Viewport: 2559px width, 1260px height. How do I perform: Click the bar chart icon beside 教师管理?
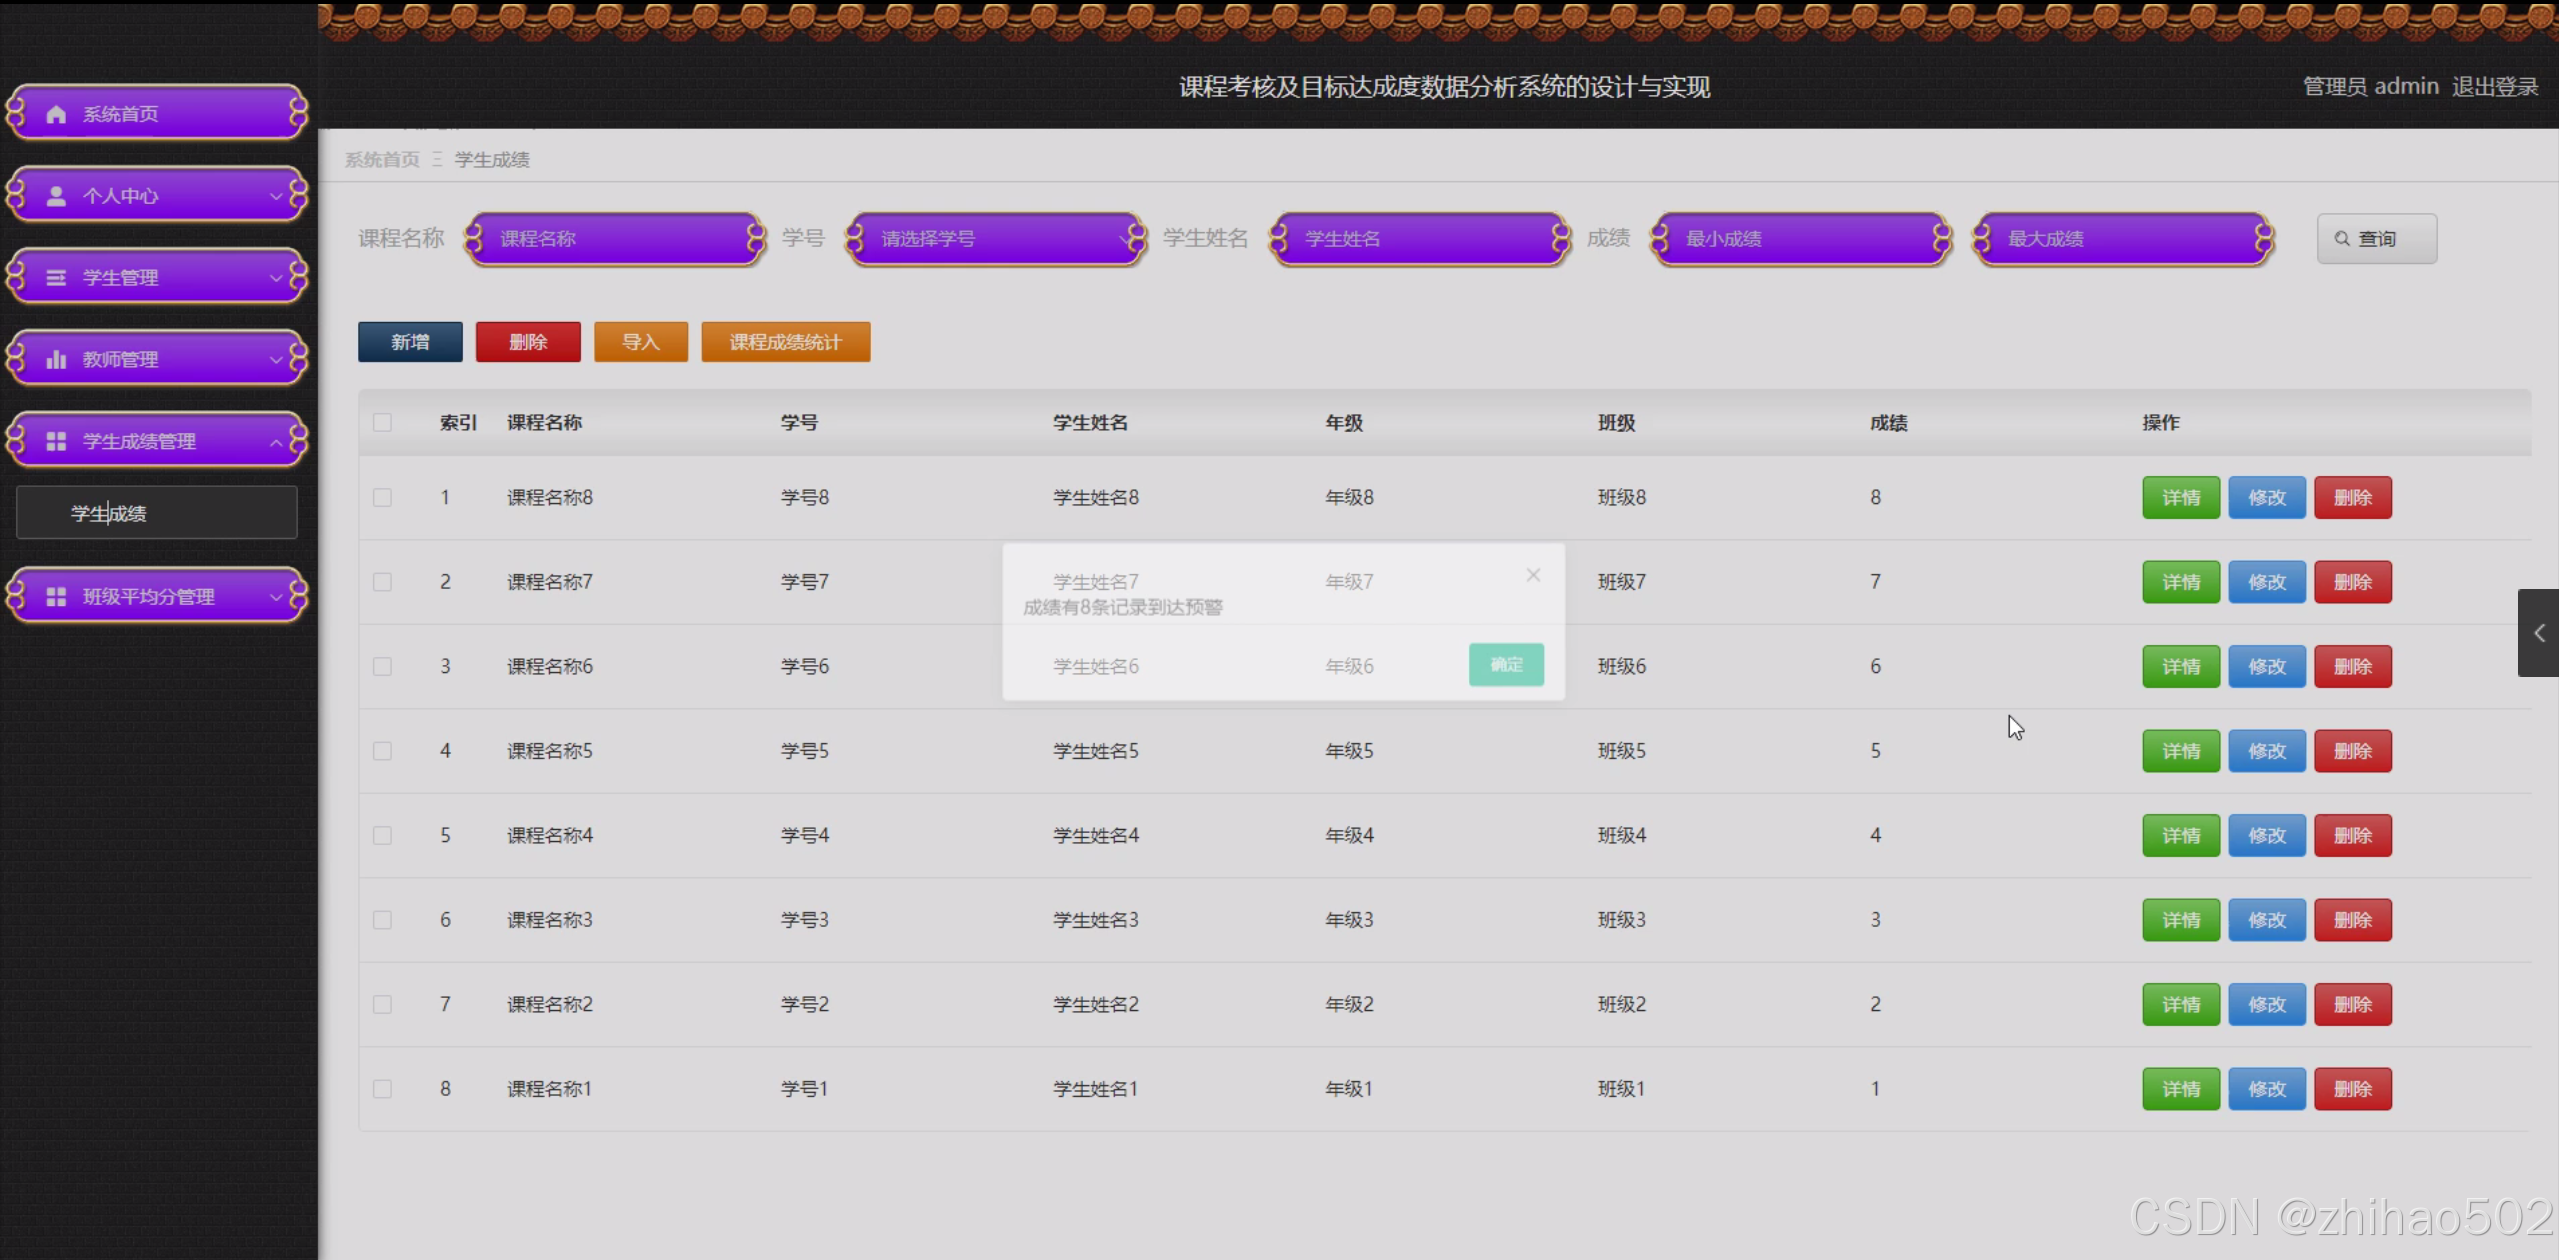point(56,360)
